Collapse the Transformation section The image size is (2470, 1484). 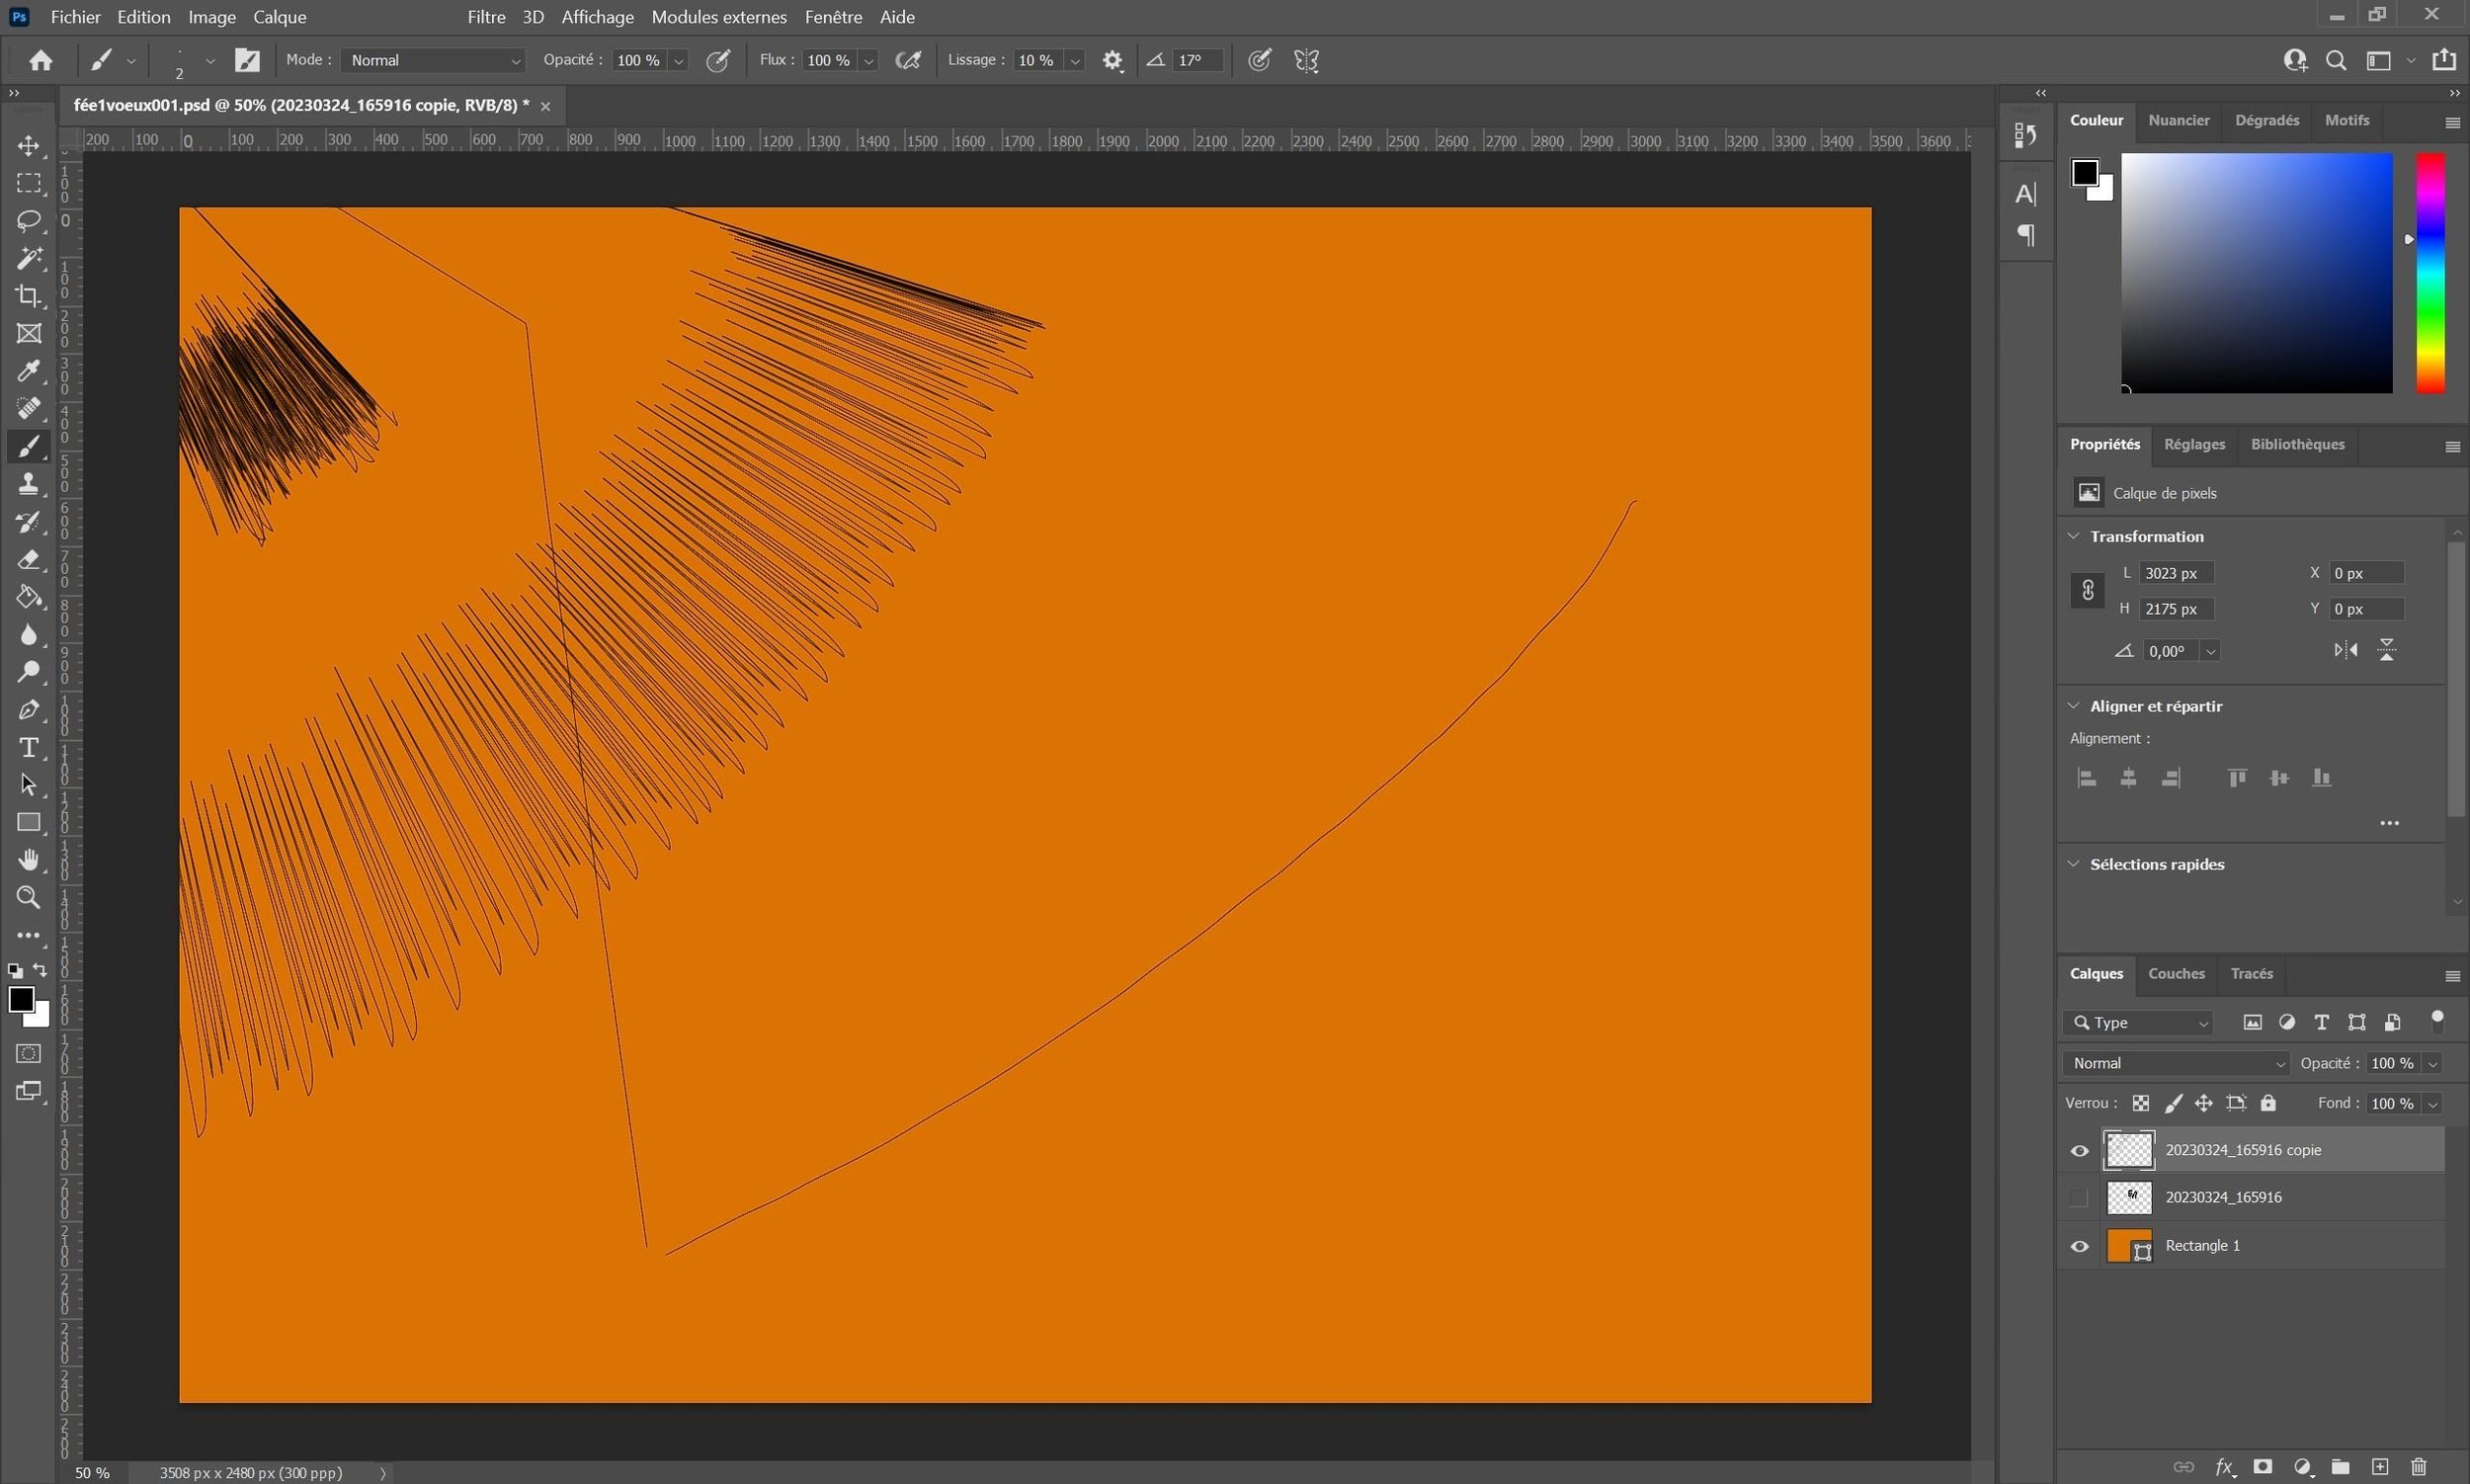point(2074,536)
